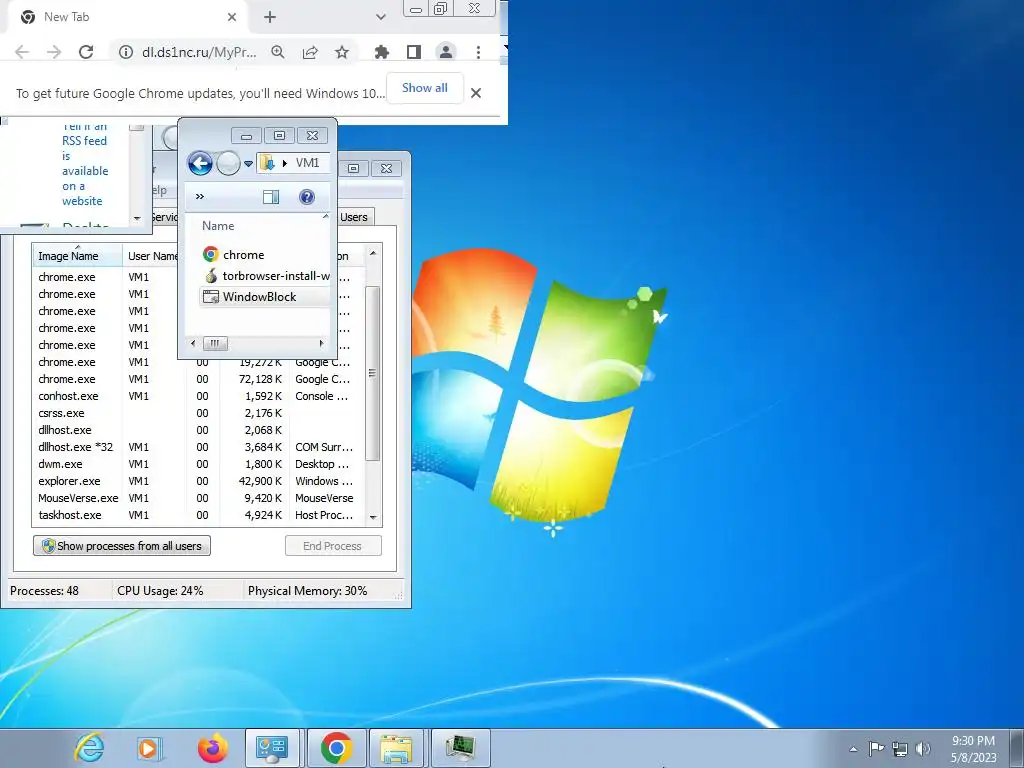The width and height of the screenshot is (1024, 768).
Task: Select torbrowser-install file in Explorer
Action: click(x=266, y=276)
